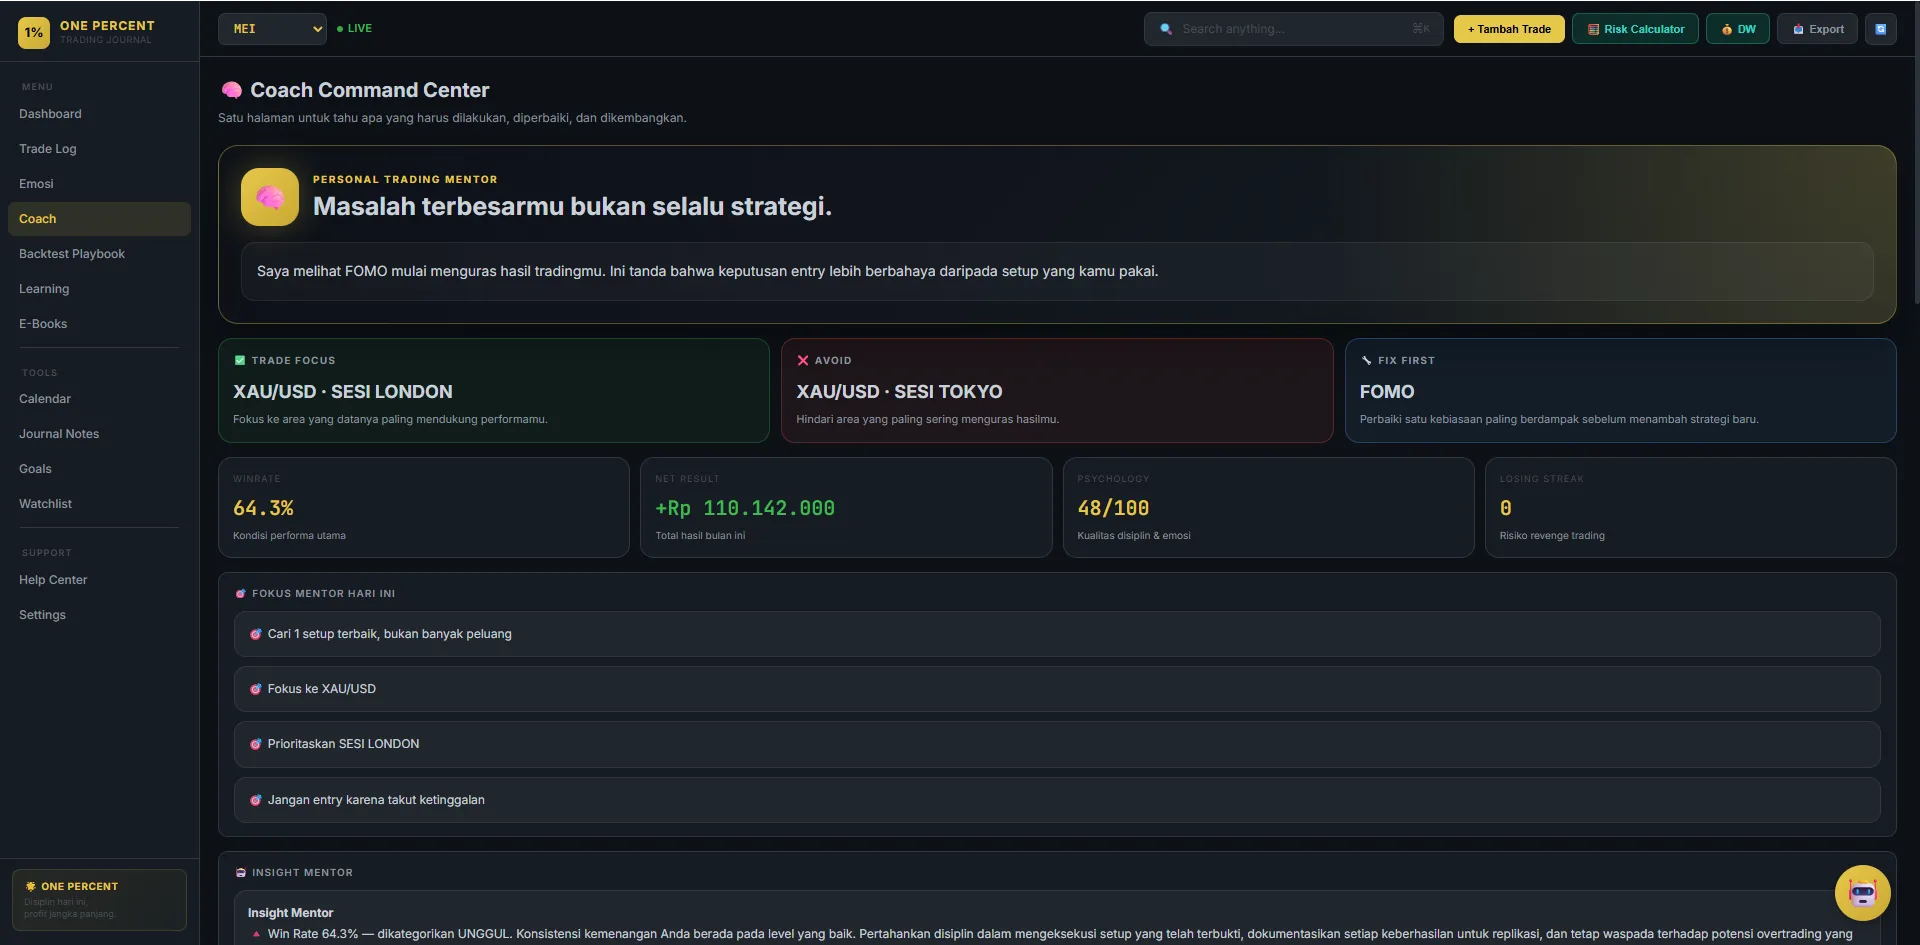Viewport: 1920px width, 945px height.
Task: Click the Export button
Action: pyautogui.click(x=1818, y=29)
